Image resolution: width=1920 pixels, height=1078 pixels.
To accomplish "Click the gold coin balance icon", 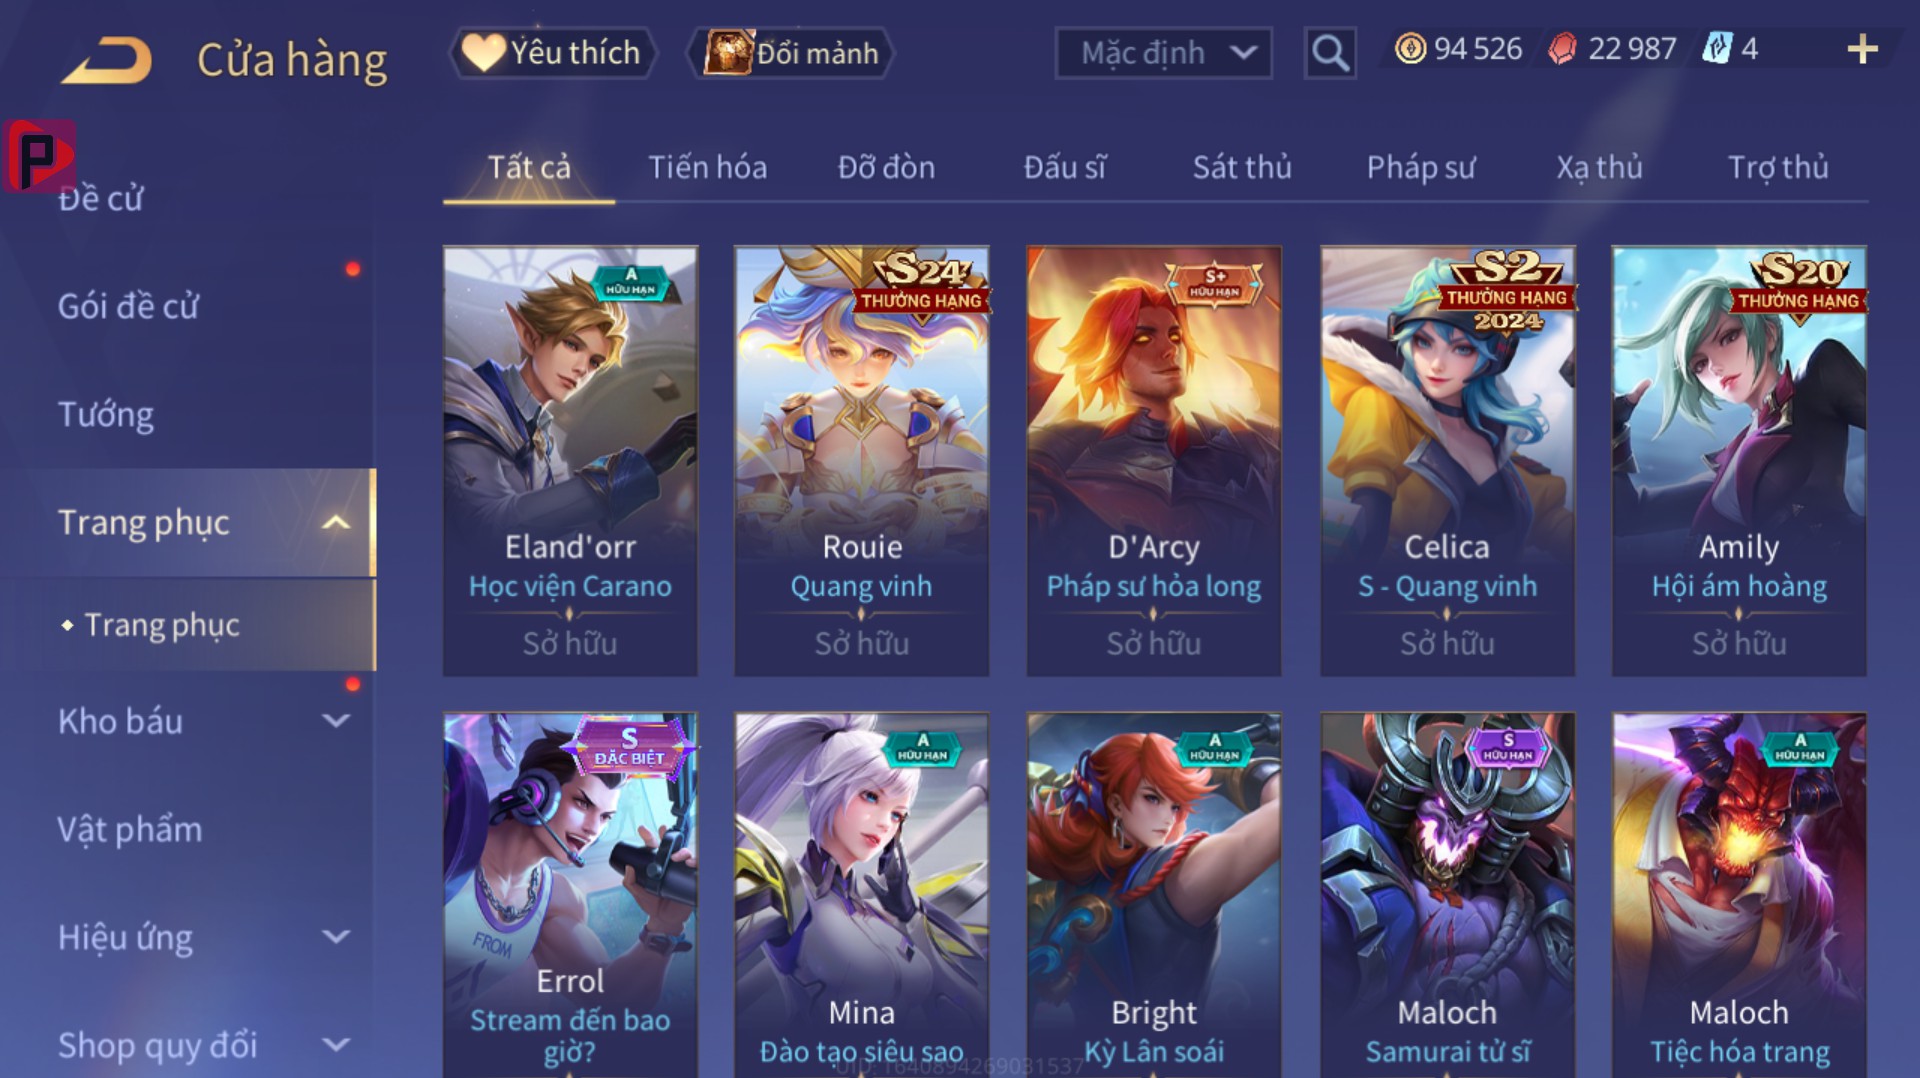I will click(1410, 49).
